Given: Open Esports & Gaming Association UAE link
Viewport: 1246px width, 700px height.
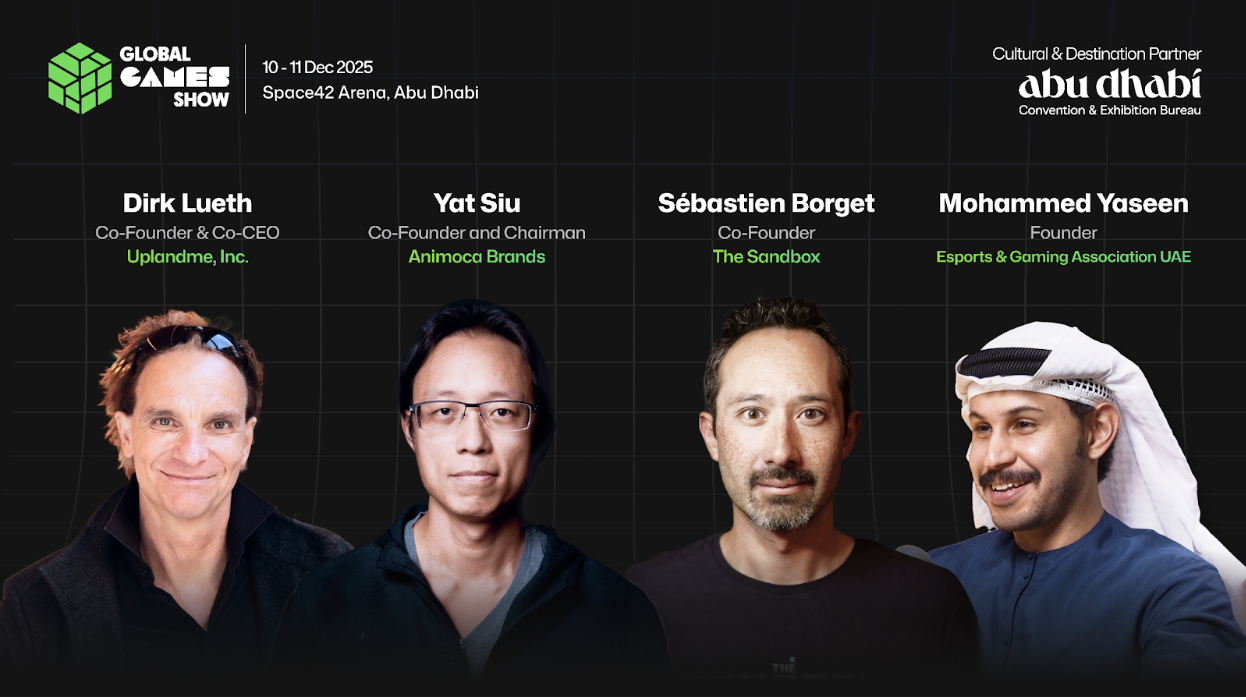Looking at the screenshot, I should (1064, 257).
